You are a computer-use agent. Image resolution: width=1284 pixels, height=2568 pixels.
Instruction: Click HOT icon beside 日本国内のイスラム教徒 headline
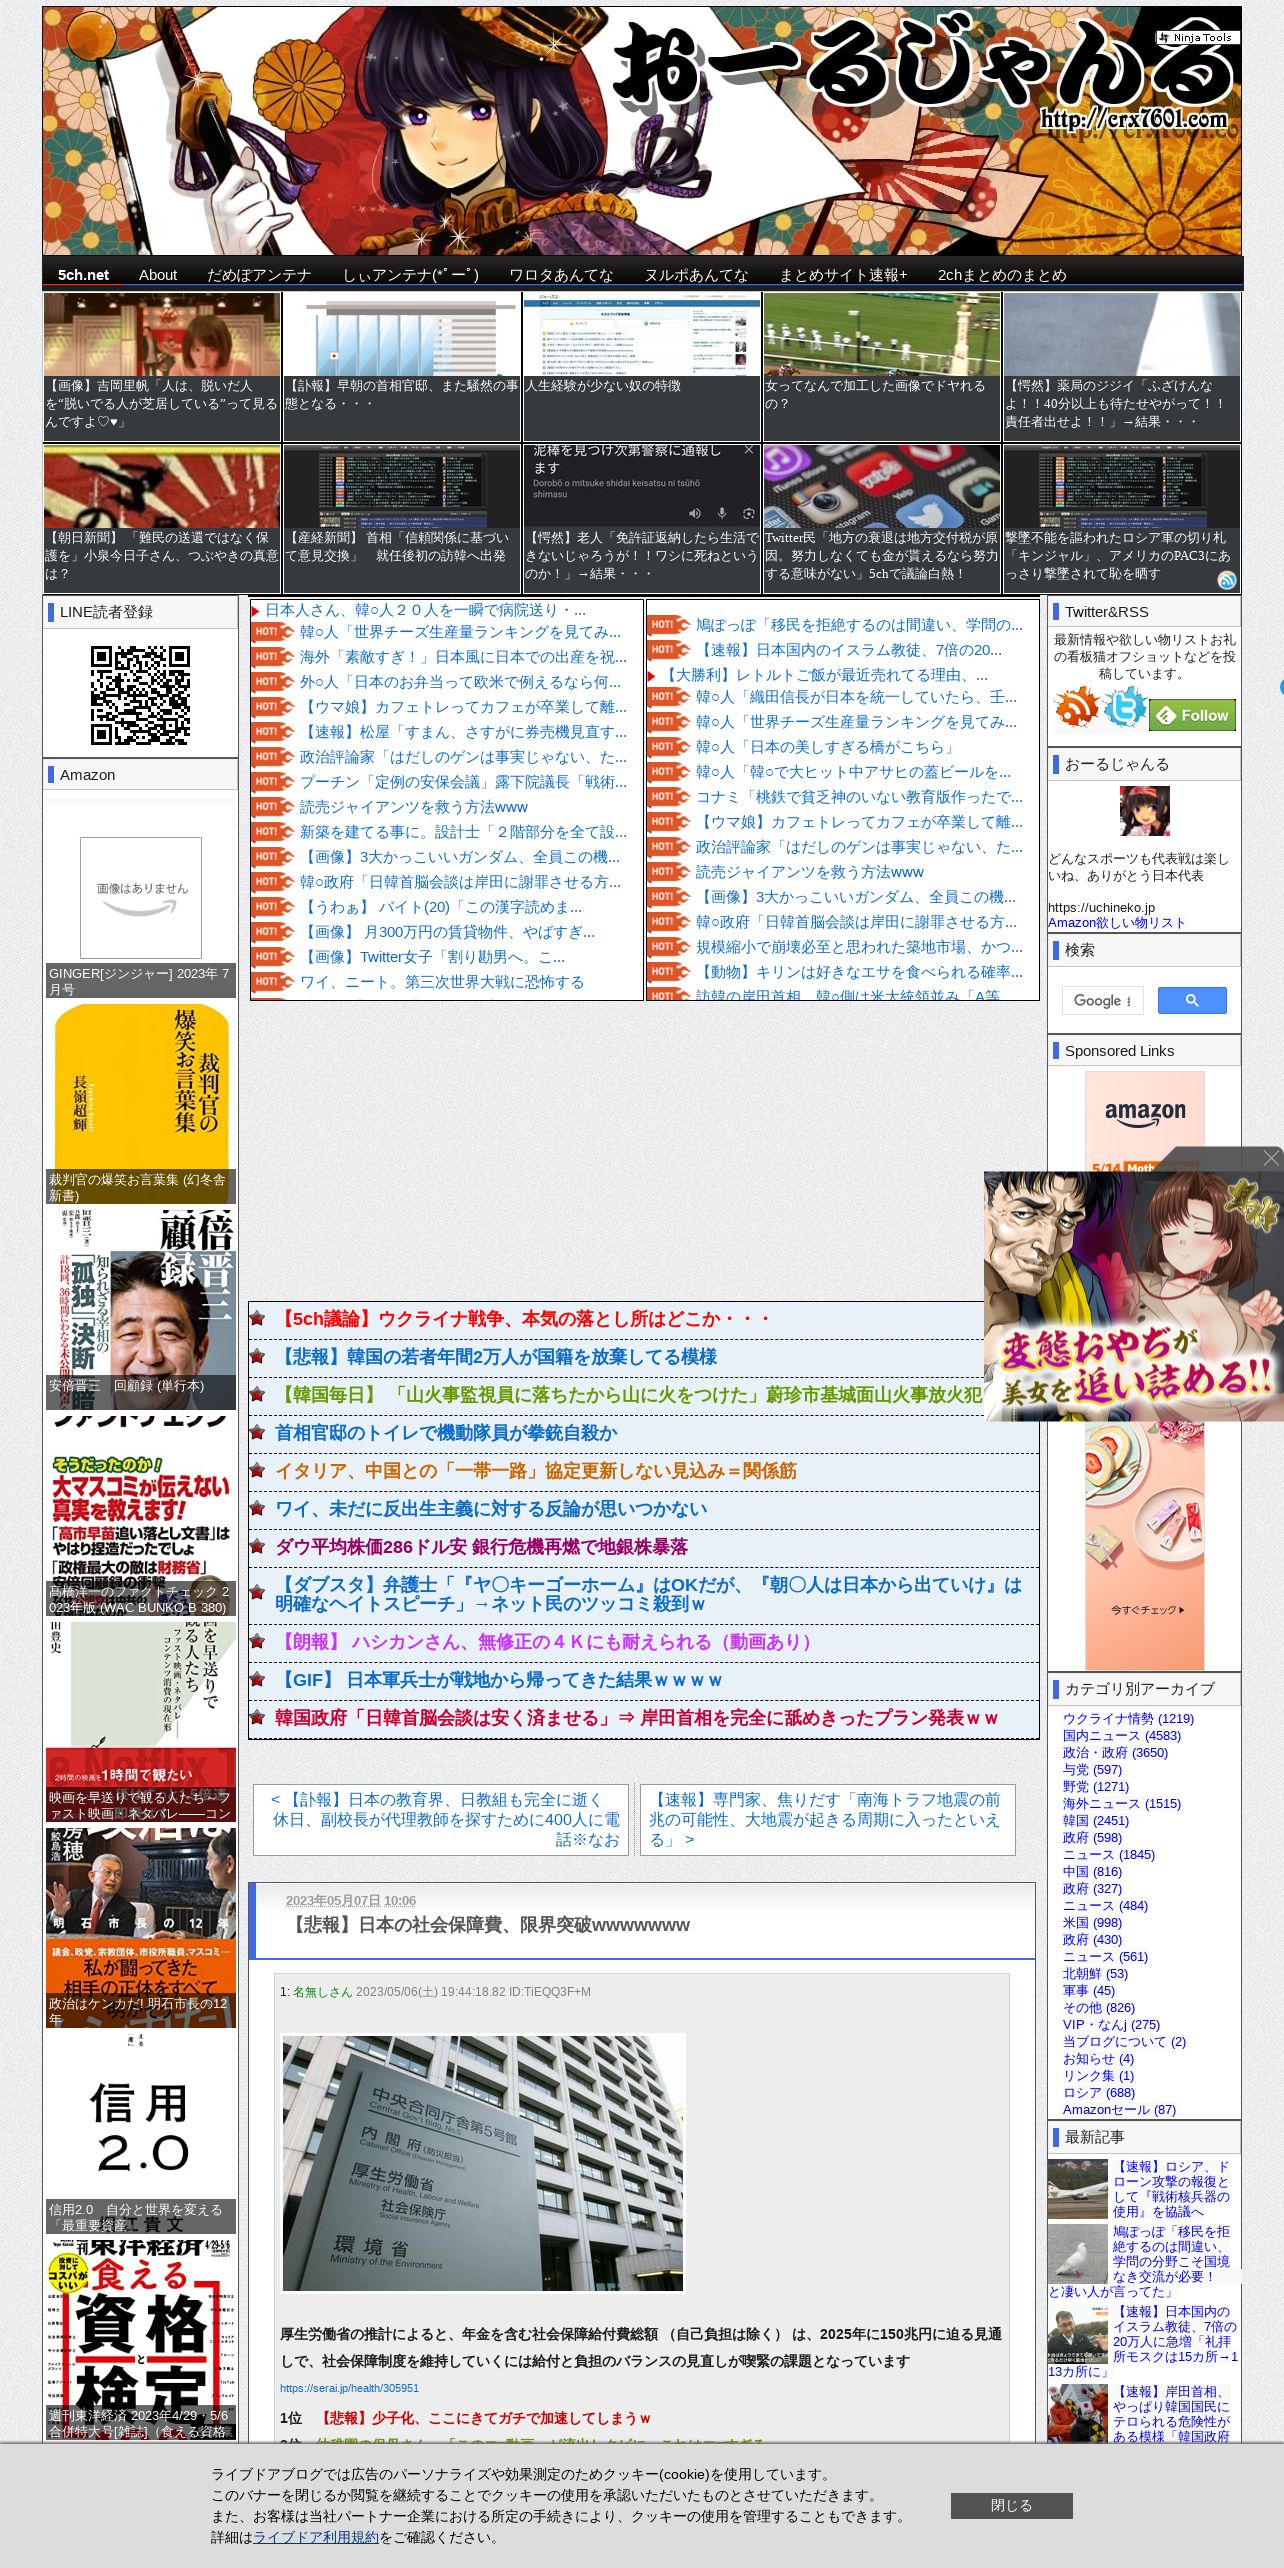coord(669,650)
